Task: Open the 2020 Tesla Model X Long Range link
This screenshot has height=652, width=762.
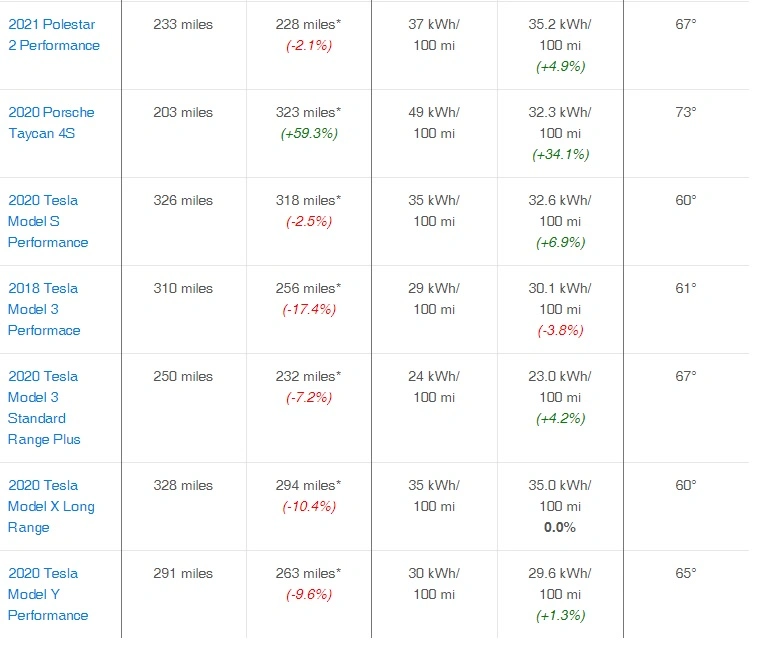Action: coord(51,507)
